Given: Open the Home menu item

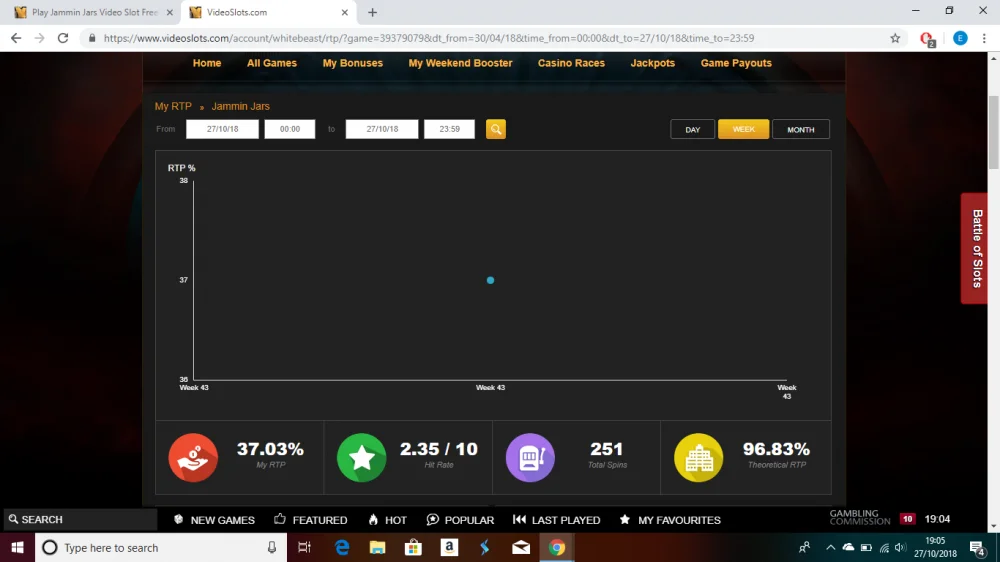Looking at the screenshot, I should (x=207, y=63).
